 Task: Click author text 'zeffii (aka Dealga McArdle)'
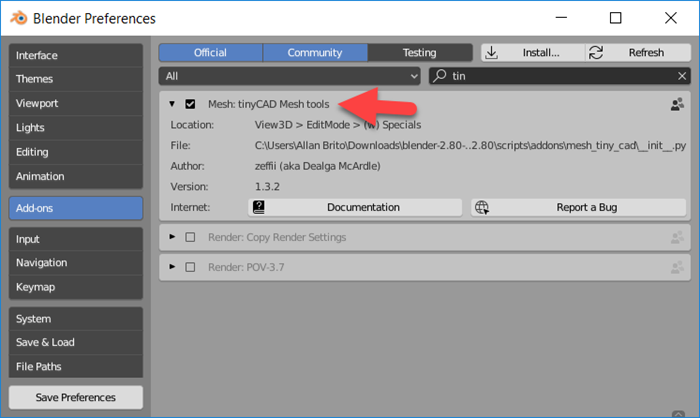(x=317, y=166)
